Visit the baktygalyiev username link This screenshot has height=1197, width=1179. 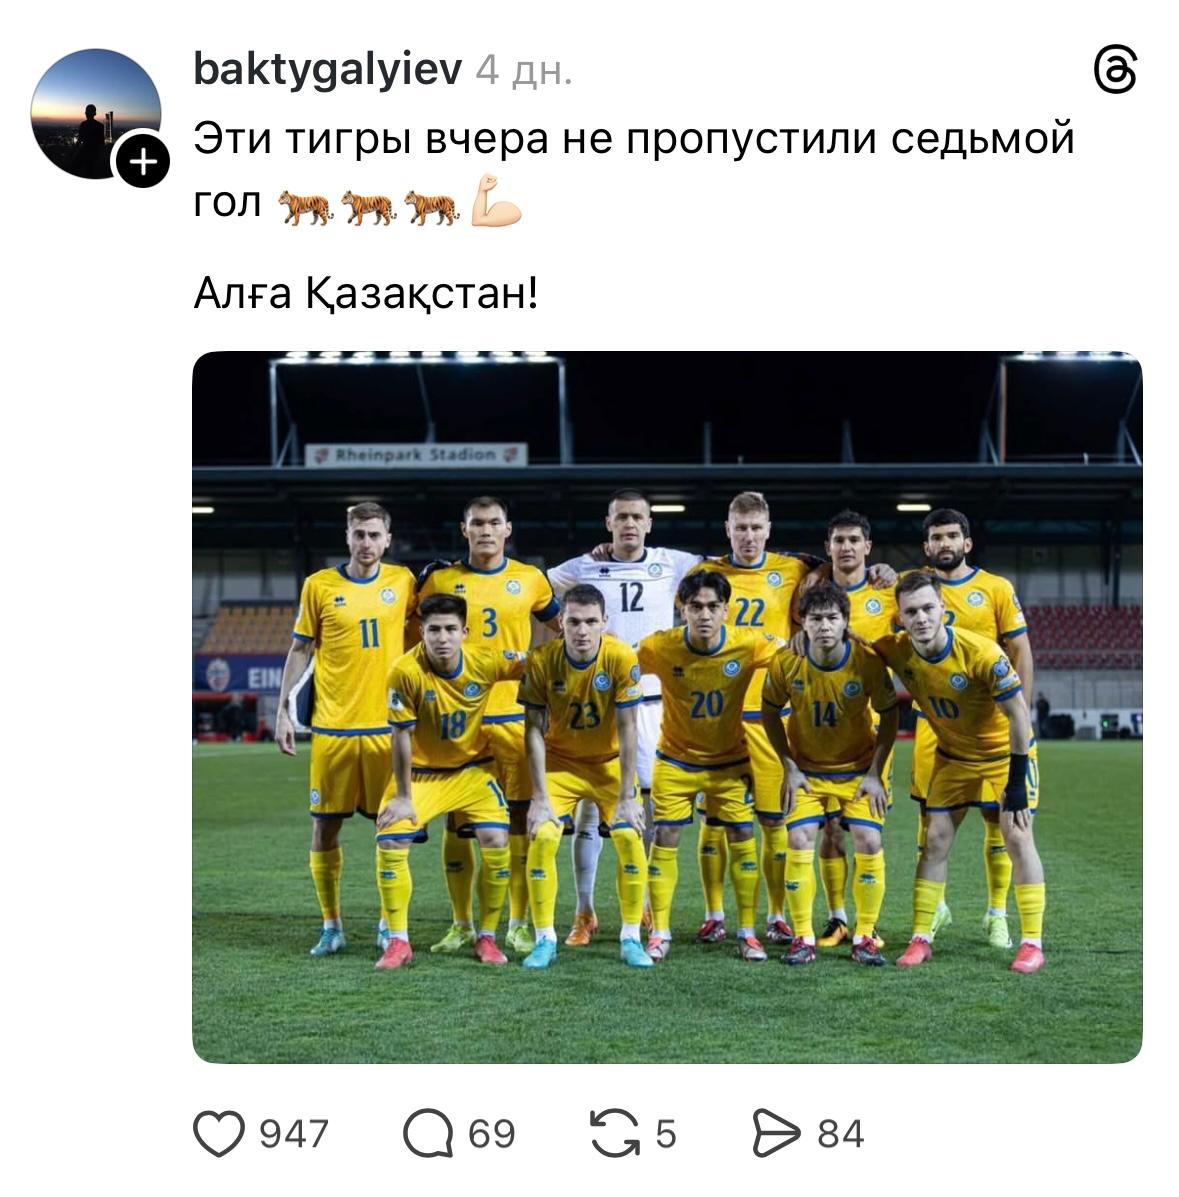pos(328,69)
